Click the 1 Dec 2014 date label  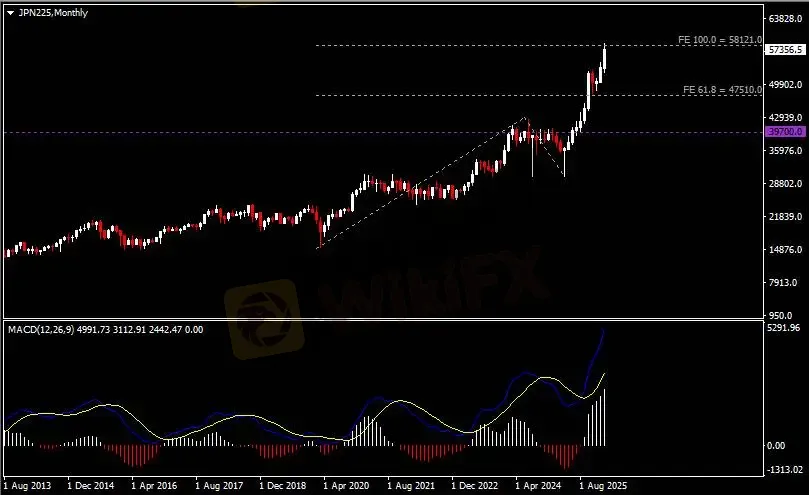tap(91, 486)
